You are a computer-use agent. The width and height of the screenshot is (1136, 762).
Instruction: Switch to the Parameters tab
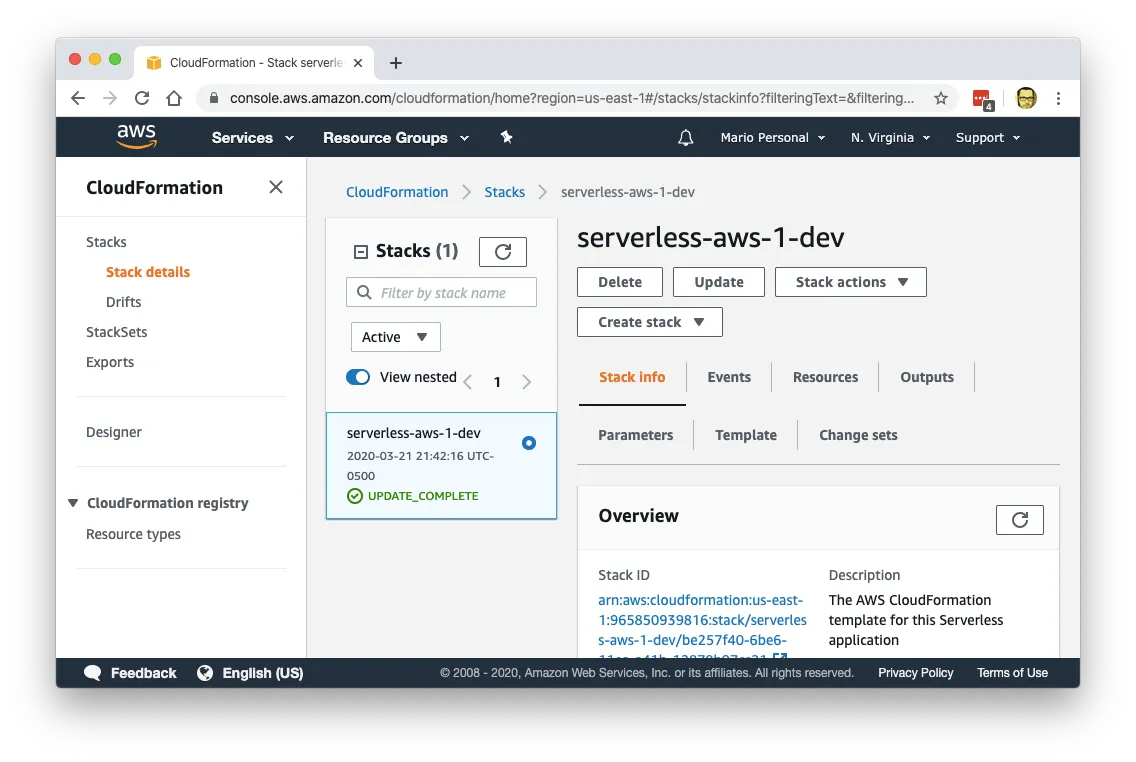click(x=635, y=435)
